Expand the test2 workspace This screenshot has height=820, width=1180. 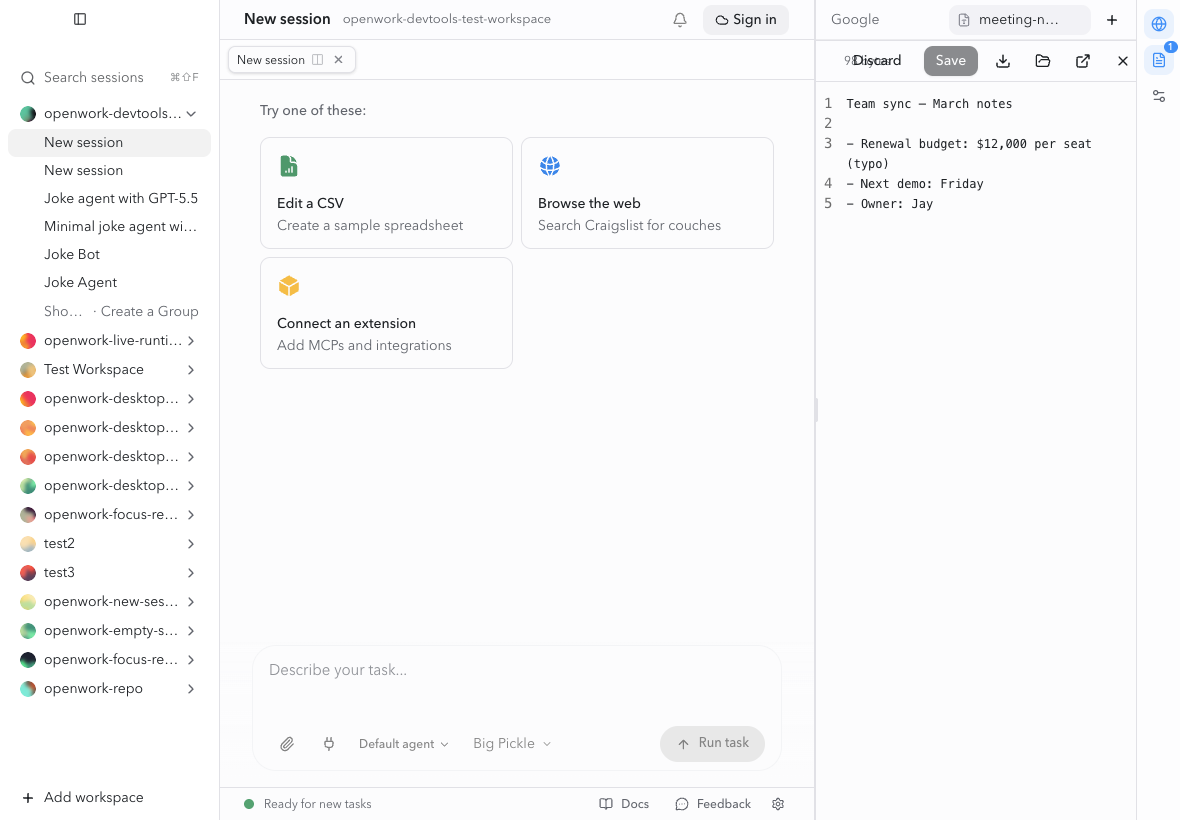point(191,544)
